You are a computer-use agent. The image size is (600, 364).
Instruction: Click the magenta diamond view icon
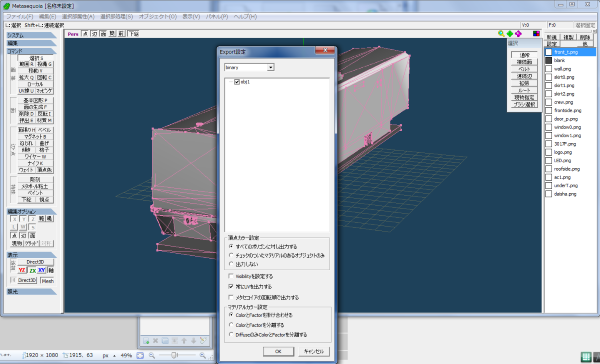point(518,34)
